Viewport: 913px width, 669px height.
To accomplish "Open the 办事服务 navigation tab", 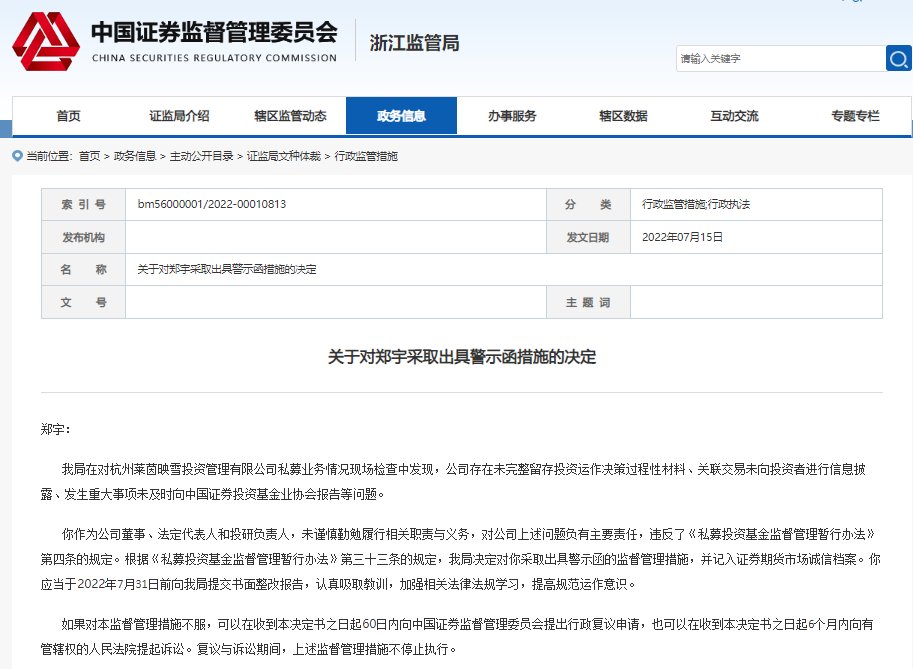I will pos(513,115).
